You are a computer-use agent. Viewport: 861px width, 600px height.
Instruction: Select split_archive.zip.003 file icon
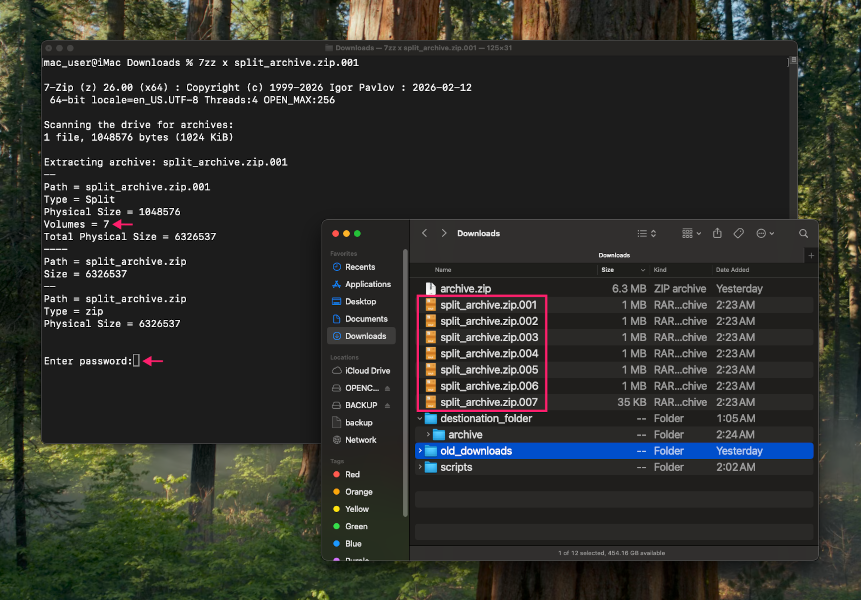[430, 337]
